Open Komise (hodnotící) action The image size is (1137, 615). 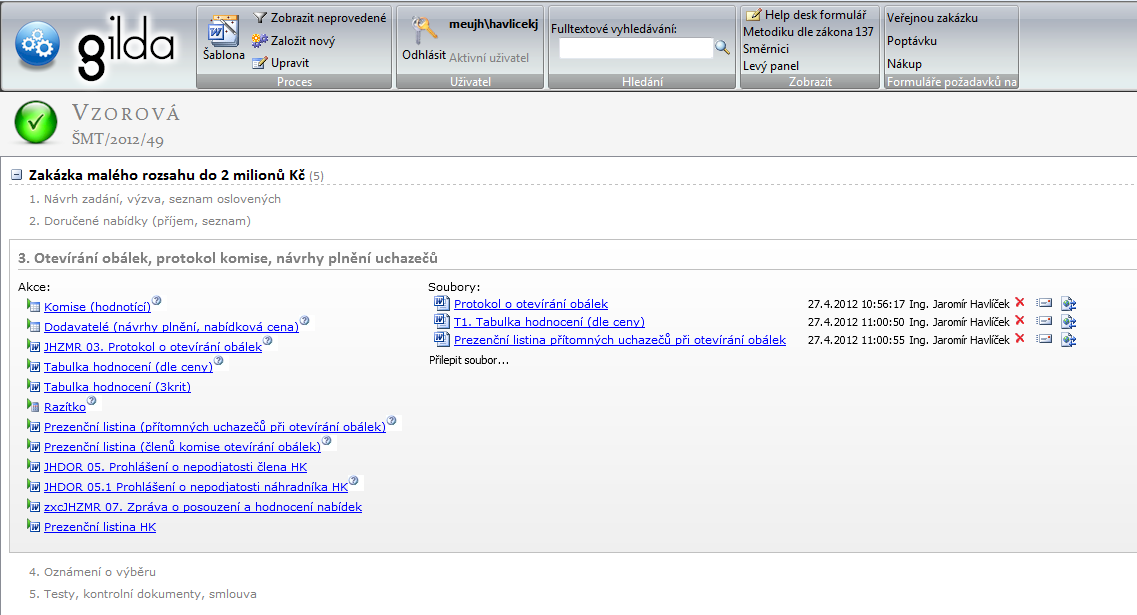[97, 307]
